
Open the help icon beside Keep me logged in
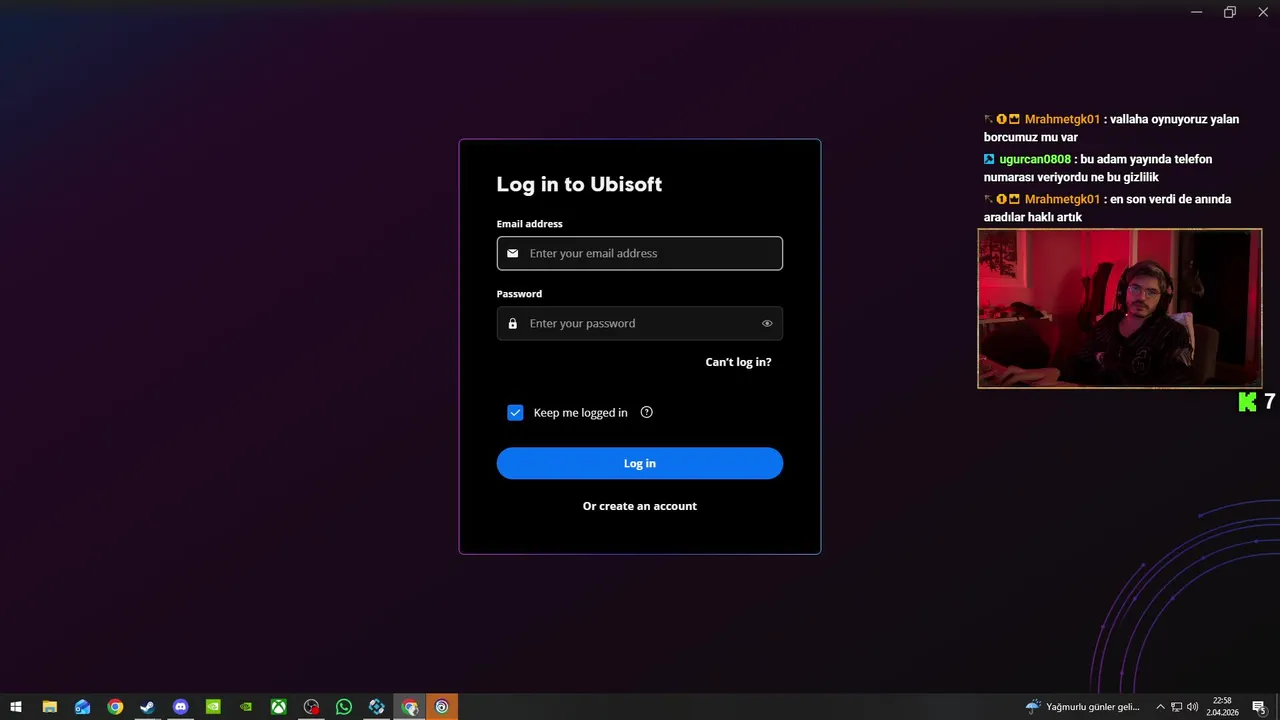[646, 412]
